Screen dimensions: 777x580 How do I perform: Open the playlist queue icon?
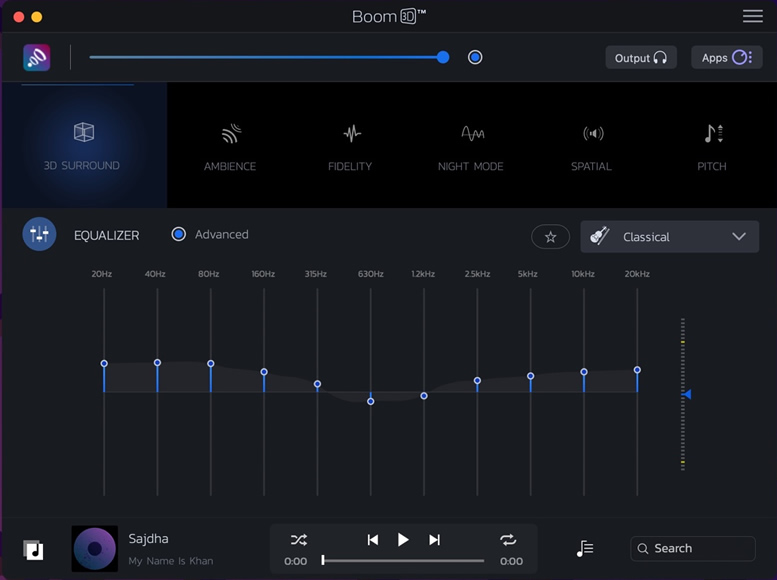click(x=585, y=548)
